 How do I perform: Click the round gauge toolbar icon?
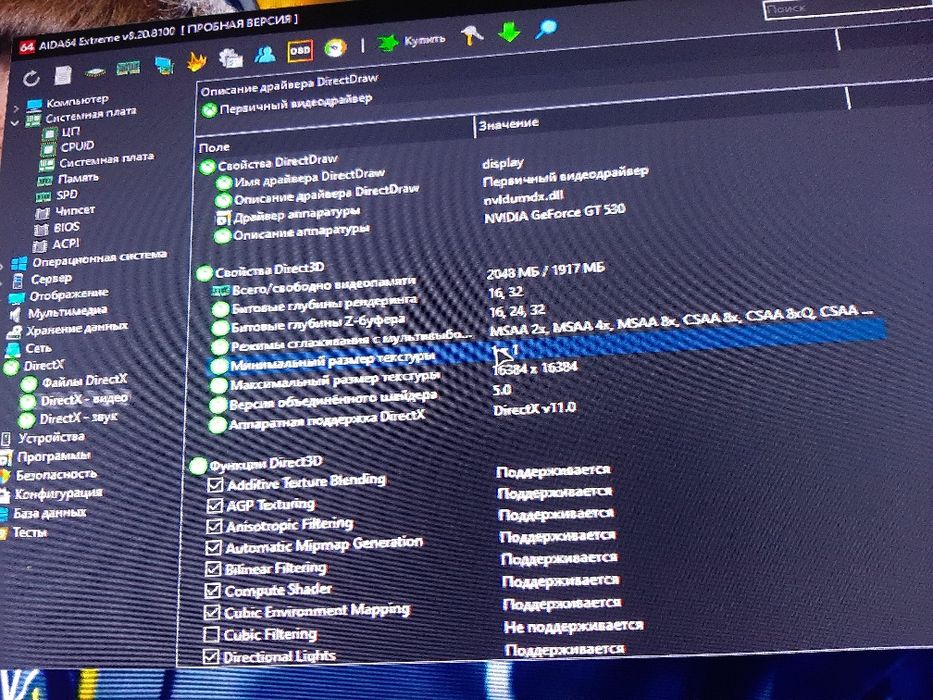pyautogui.click(x=336, y=48)
